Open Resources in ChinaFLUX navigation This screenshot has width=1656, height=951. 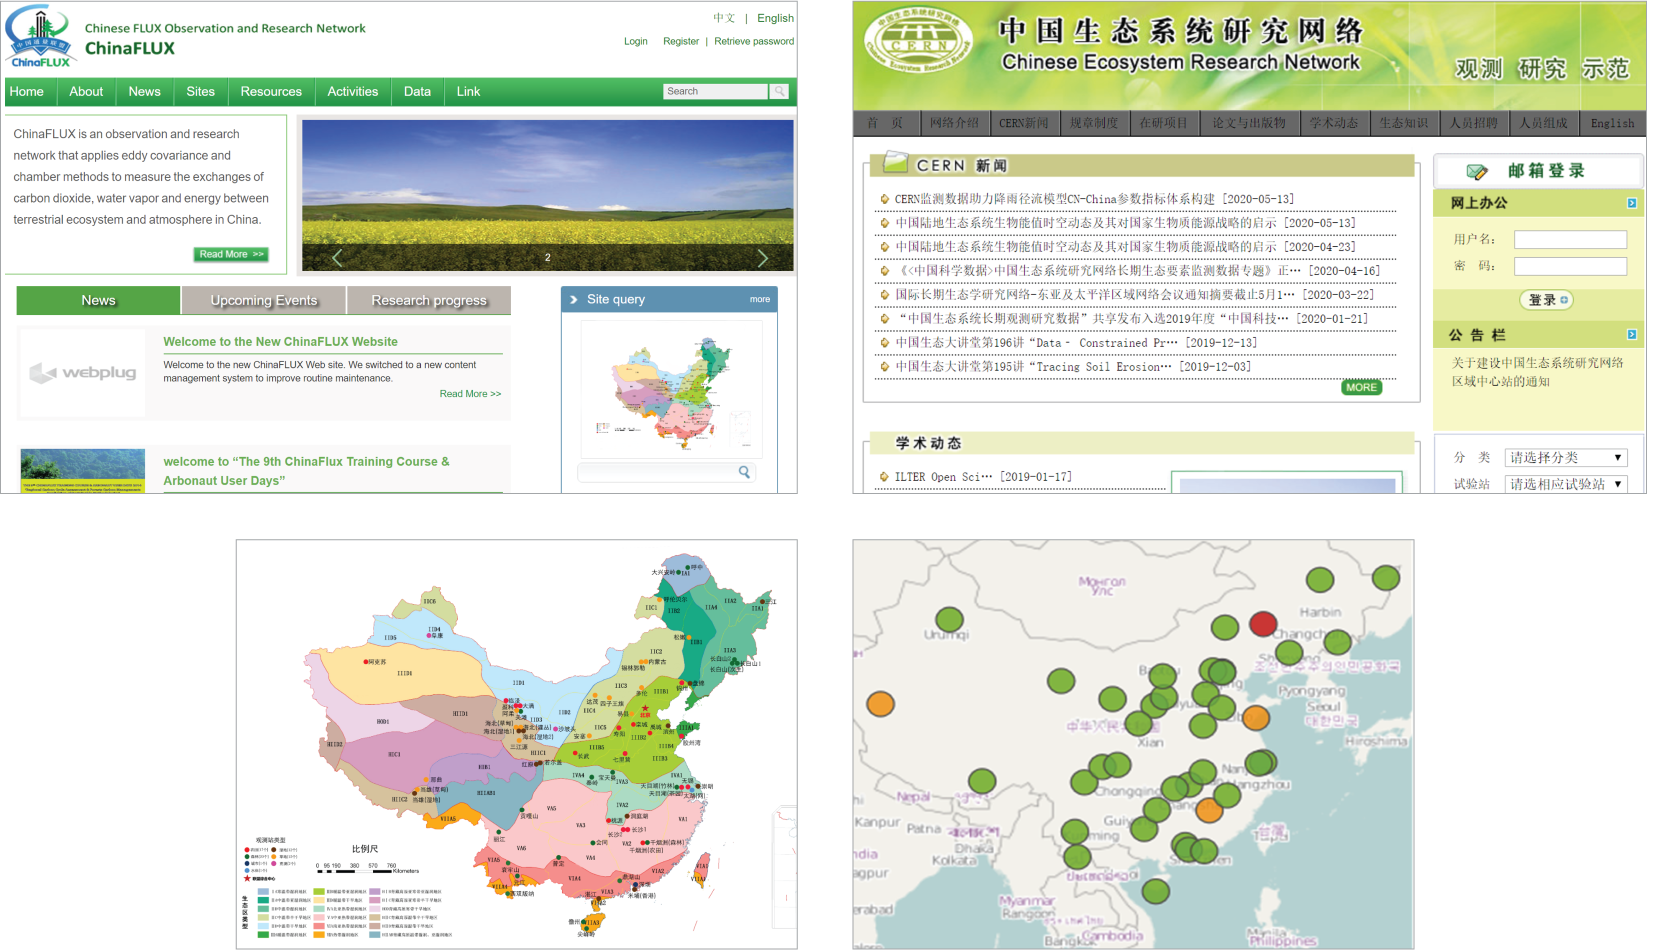[x=271, y=91]
